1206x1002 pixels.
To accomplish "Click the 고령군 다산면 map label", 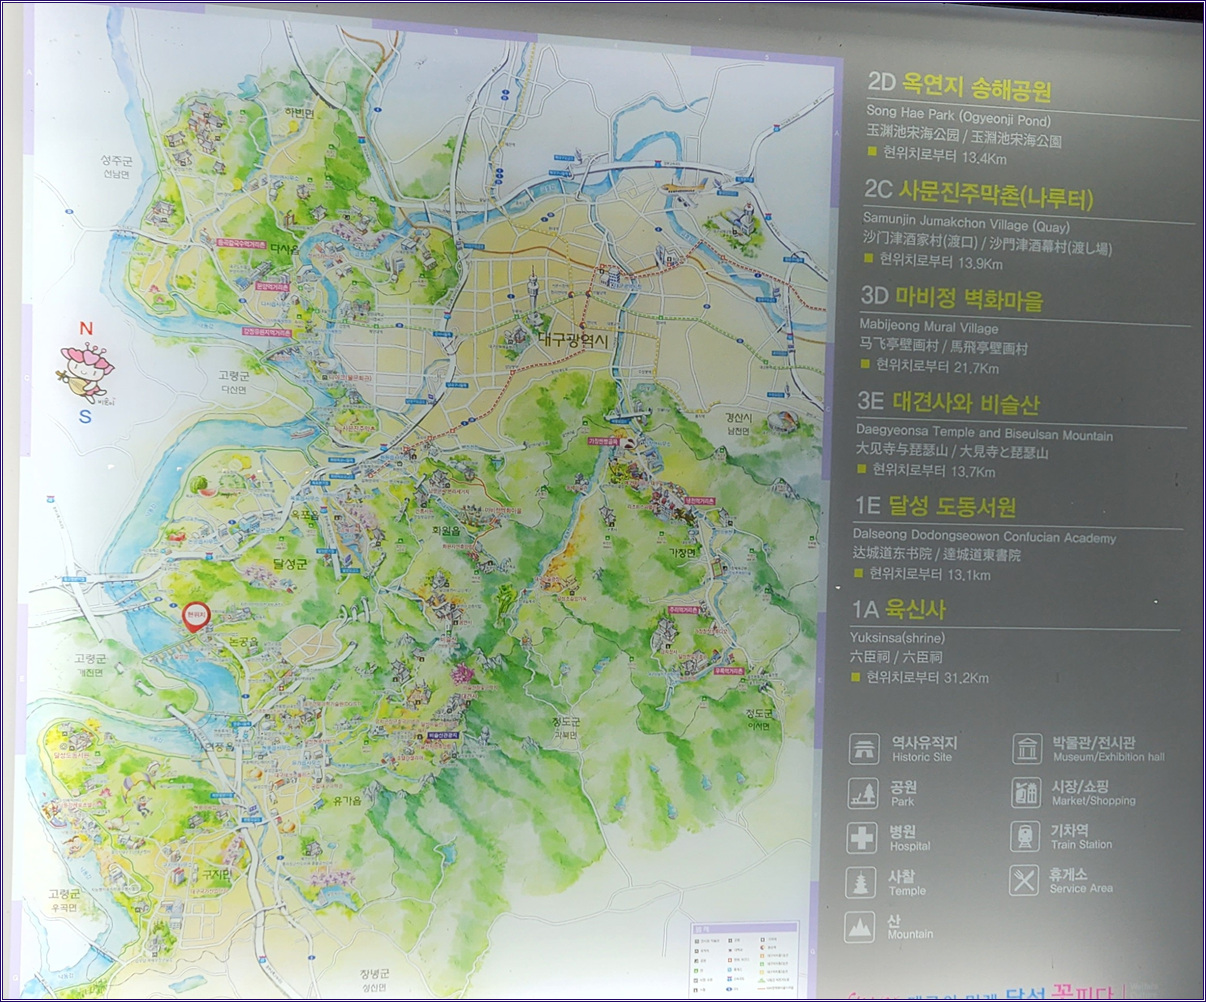I will [232, 382].
